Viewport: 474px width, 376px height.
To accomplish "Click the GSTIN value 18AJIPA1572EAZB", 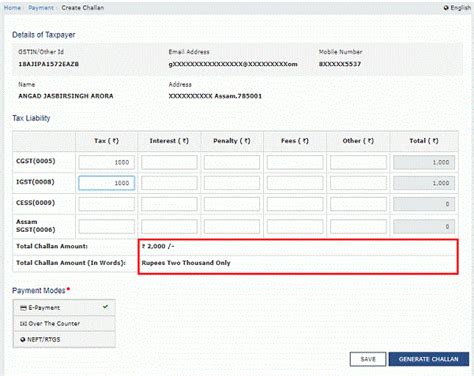I will pyautogui.click(x=48, y=64).
